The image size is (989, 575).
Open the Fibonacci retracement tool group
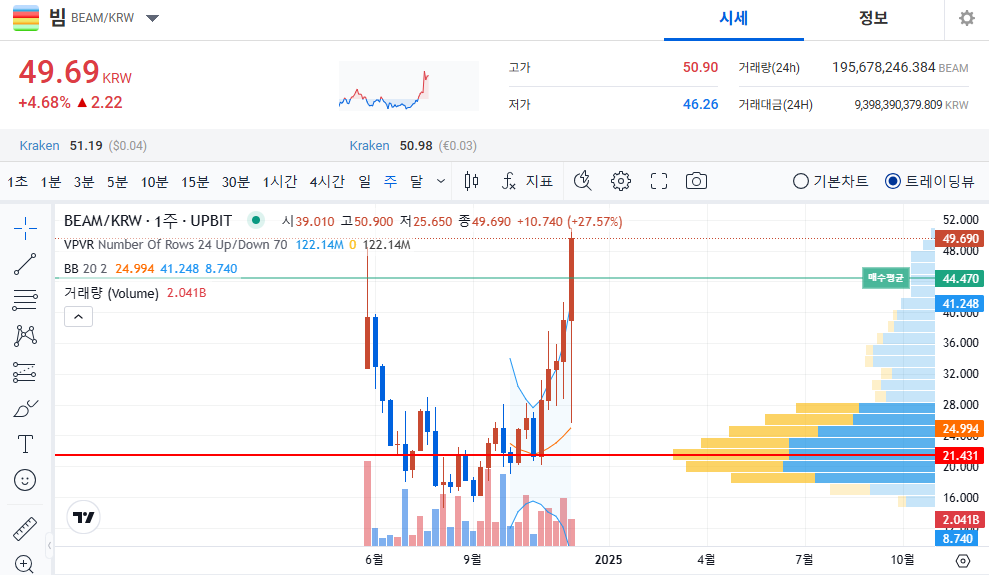pyautogui.click(x=25, y=300)
